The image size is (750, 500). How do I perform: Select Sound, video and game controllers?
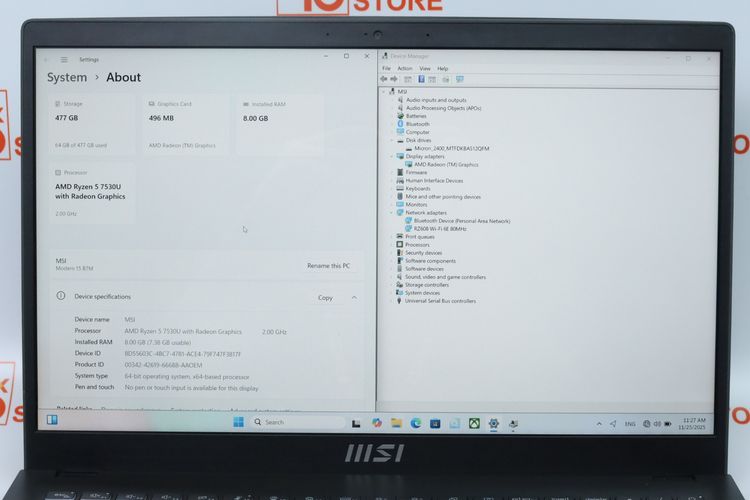(445, 277)
